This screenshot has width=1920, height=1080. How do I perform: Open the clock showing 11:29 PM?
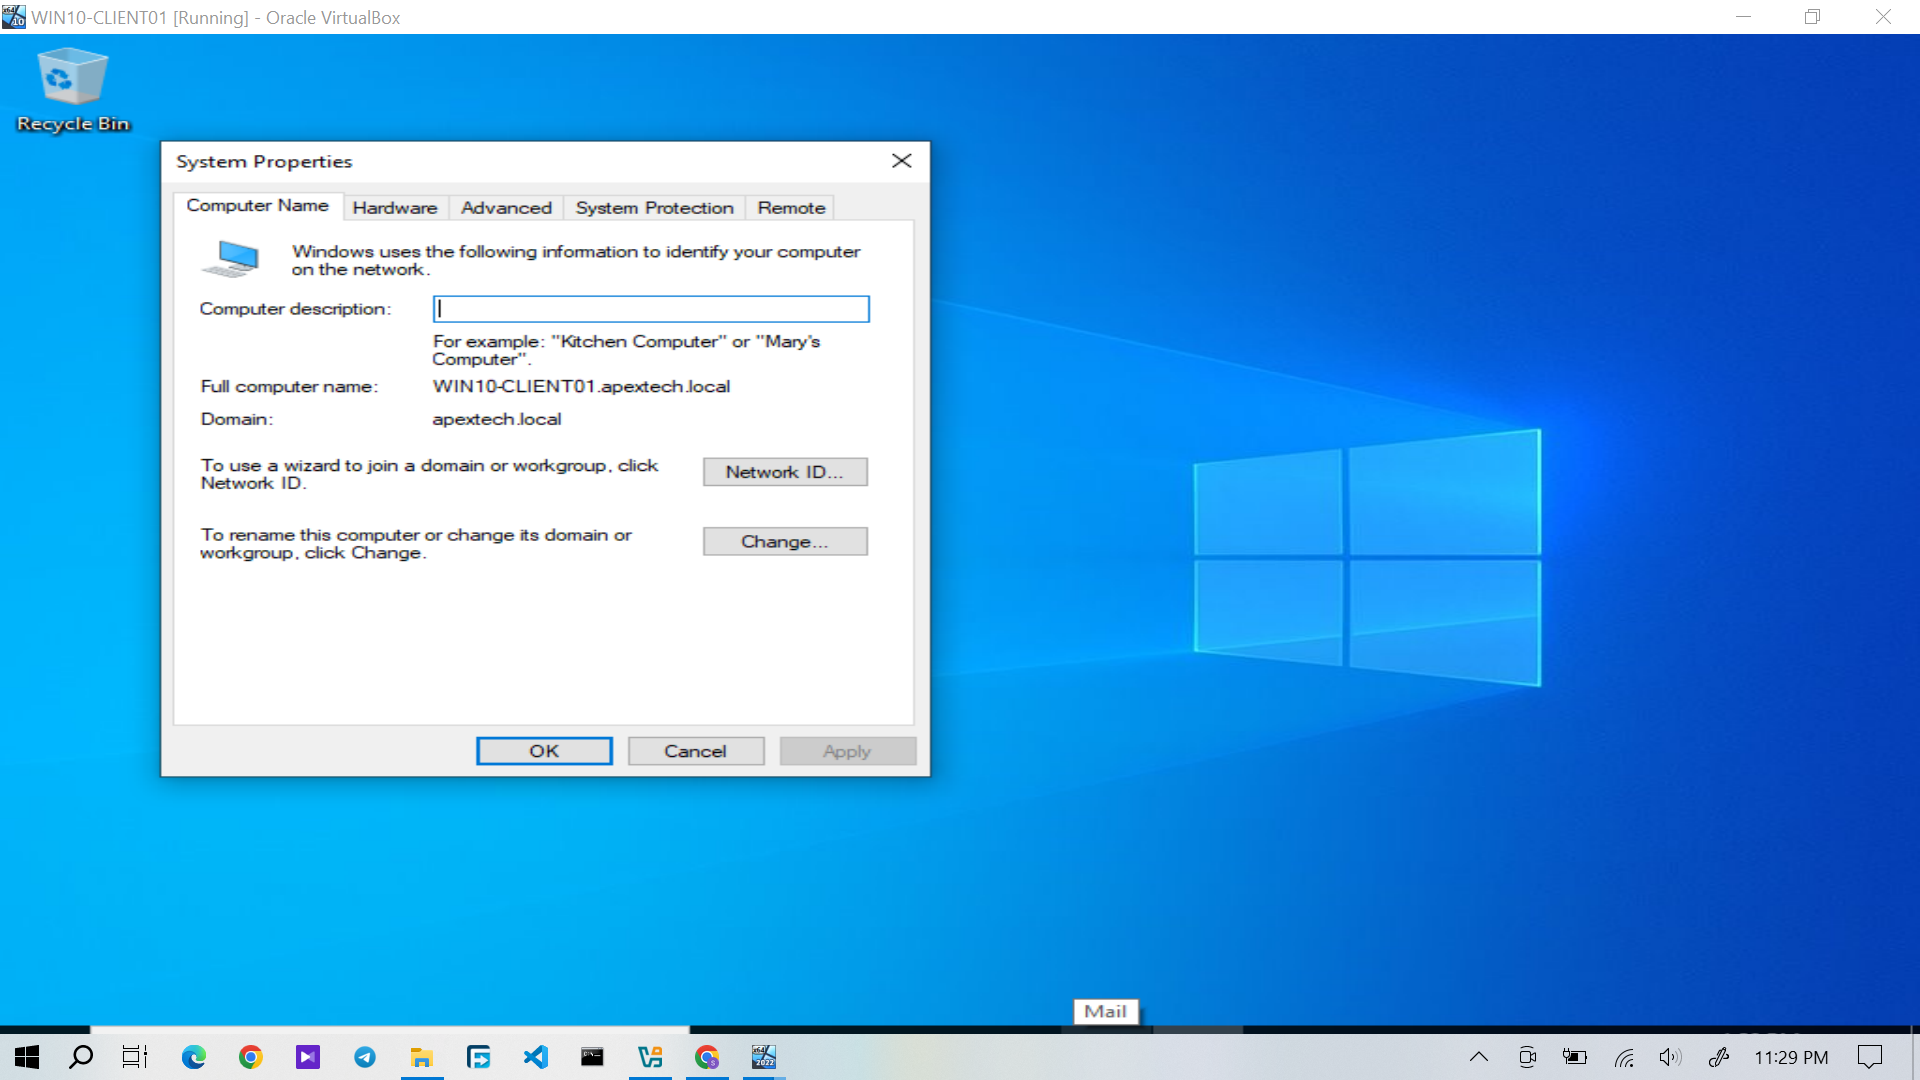(1791, 1057)
